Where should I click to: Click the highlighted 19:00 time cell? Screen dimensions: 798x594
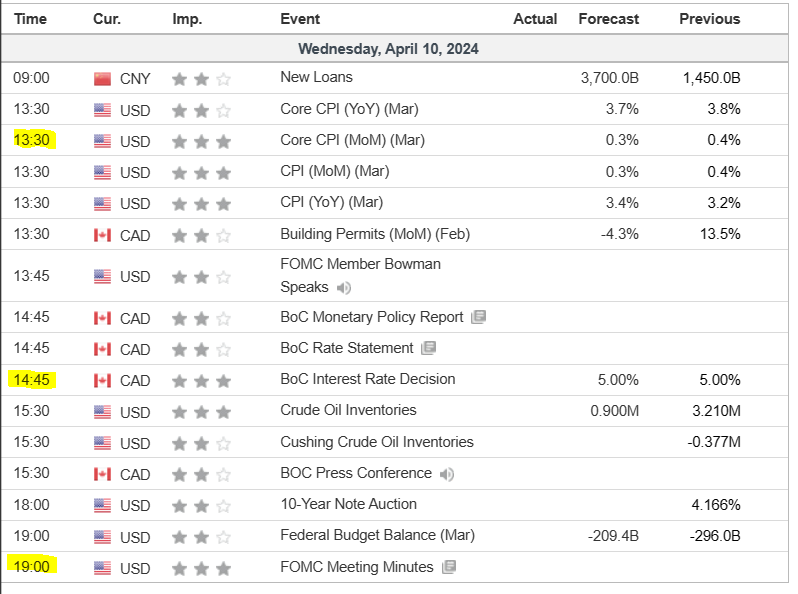[x=31, y=567]
